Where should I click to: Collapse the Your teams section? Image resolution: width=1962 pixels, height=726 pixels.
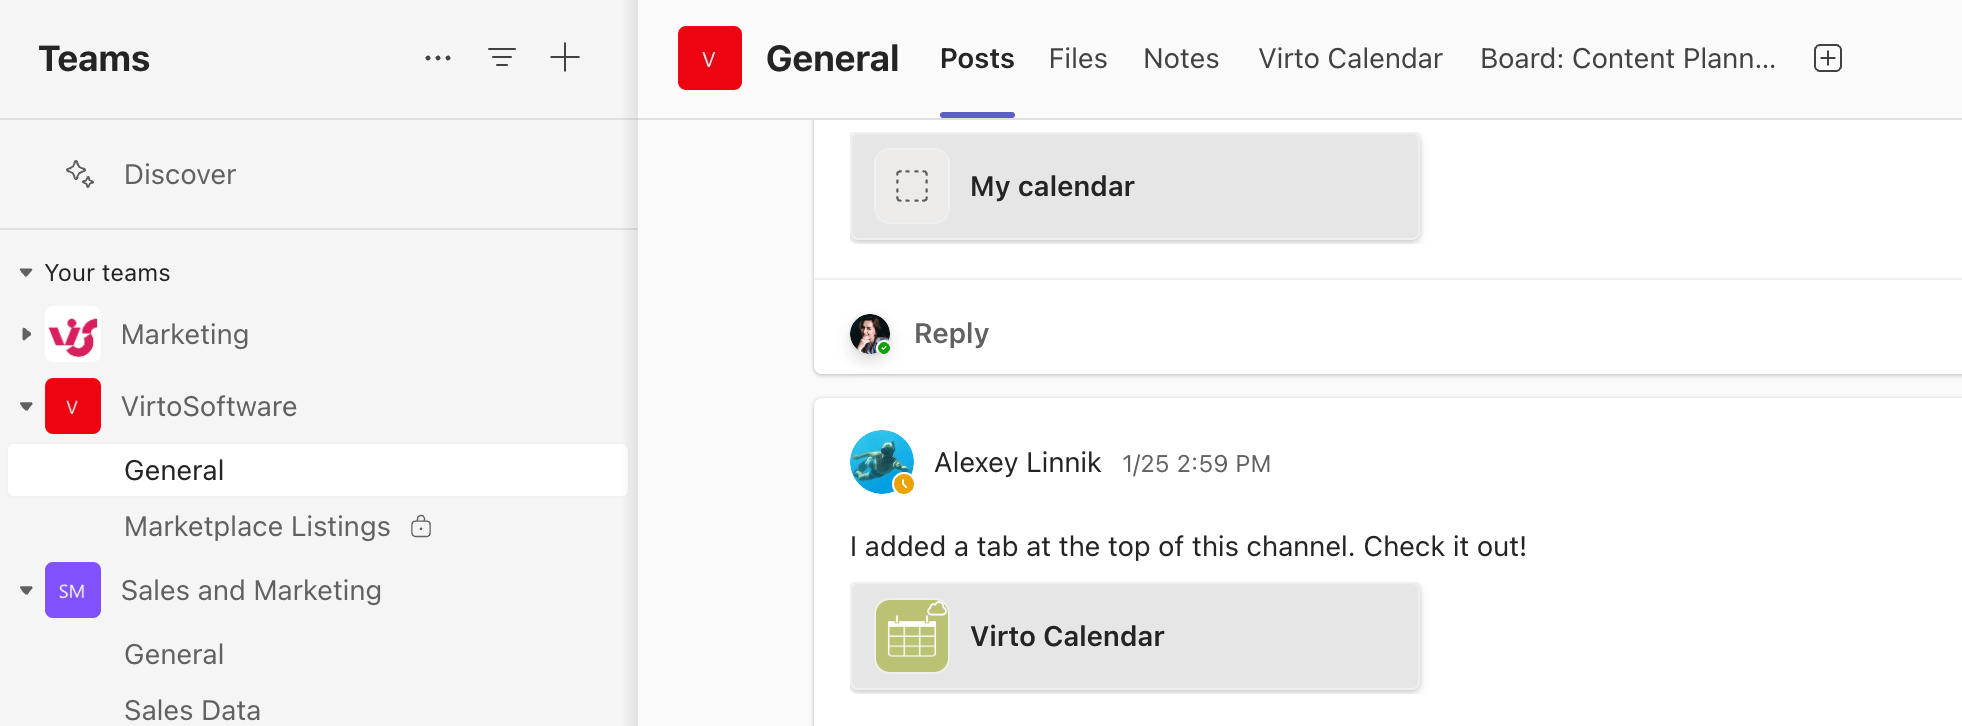(26, 273)
